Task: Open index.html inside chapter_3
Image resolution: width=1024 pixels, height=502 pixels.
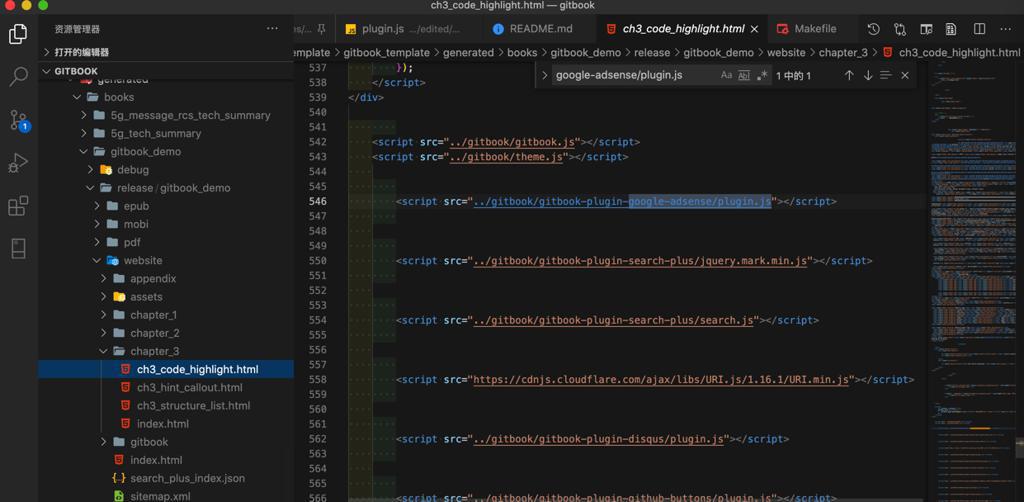Action: tap(166, 424)
